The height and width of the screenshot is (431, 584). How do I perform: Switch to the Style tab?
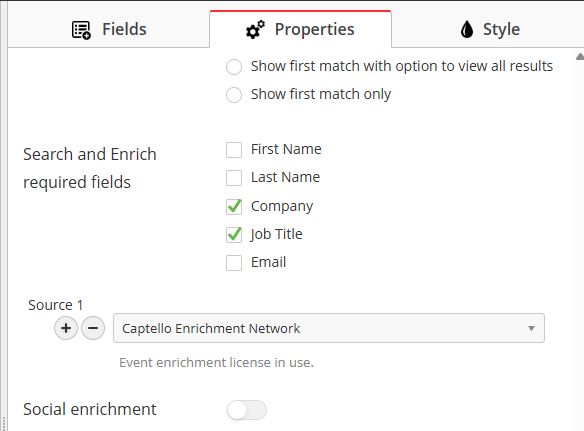[x=488, y=29]
